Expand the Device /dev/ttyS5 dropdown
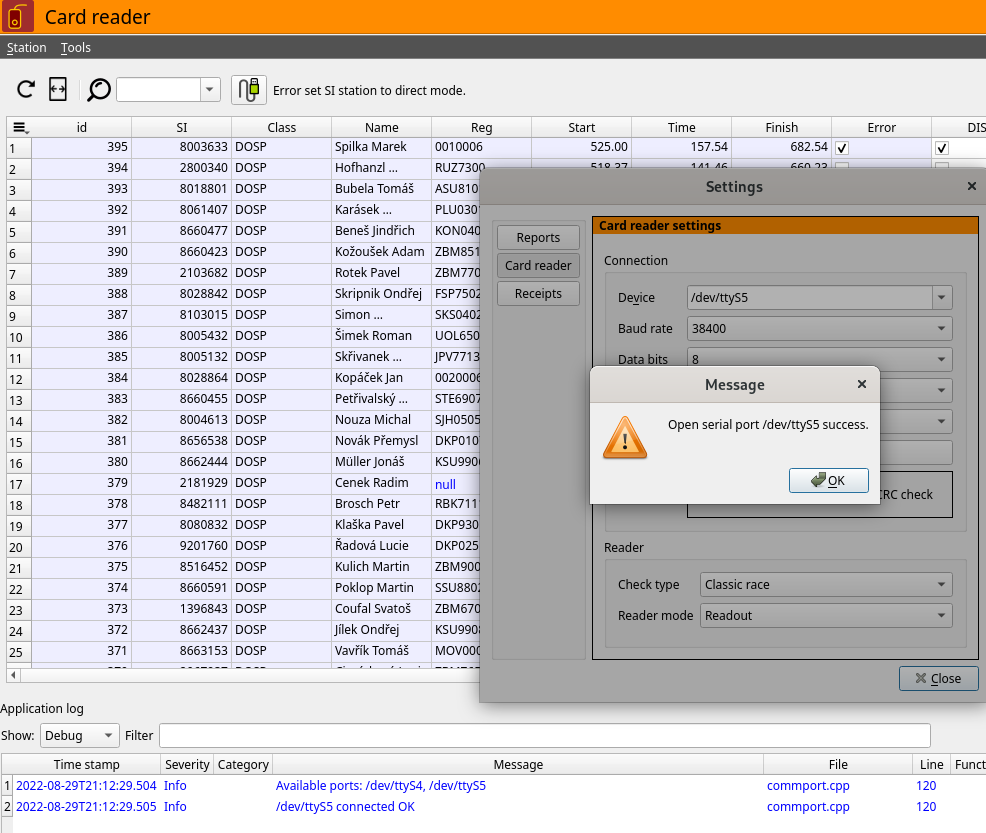 coord(941,297)
